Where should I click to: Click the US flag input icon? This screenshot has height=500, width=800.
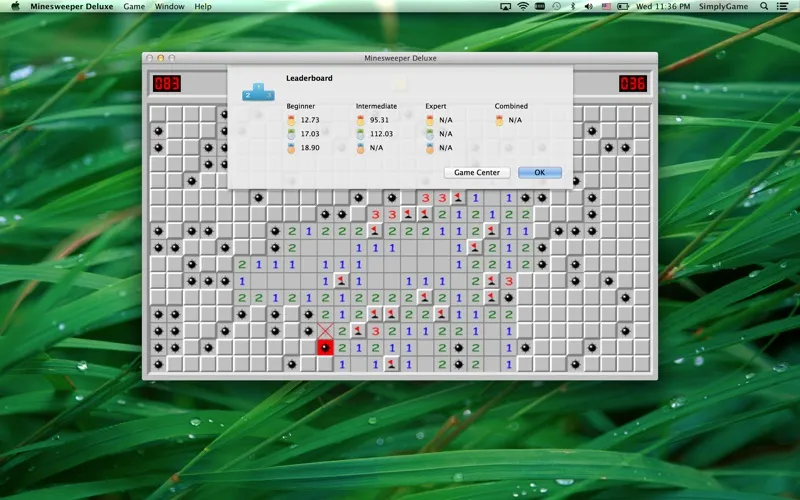click(606, 6)
